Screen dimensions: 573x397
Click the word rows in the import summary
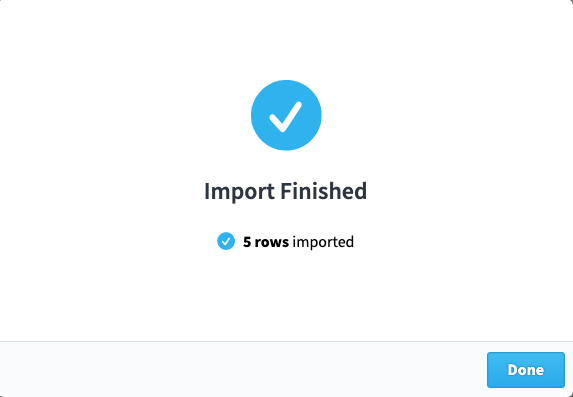pos(272,242)
